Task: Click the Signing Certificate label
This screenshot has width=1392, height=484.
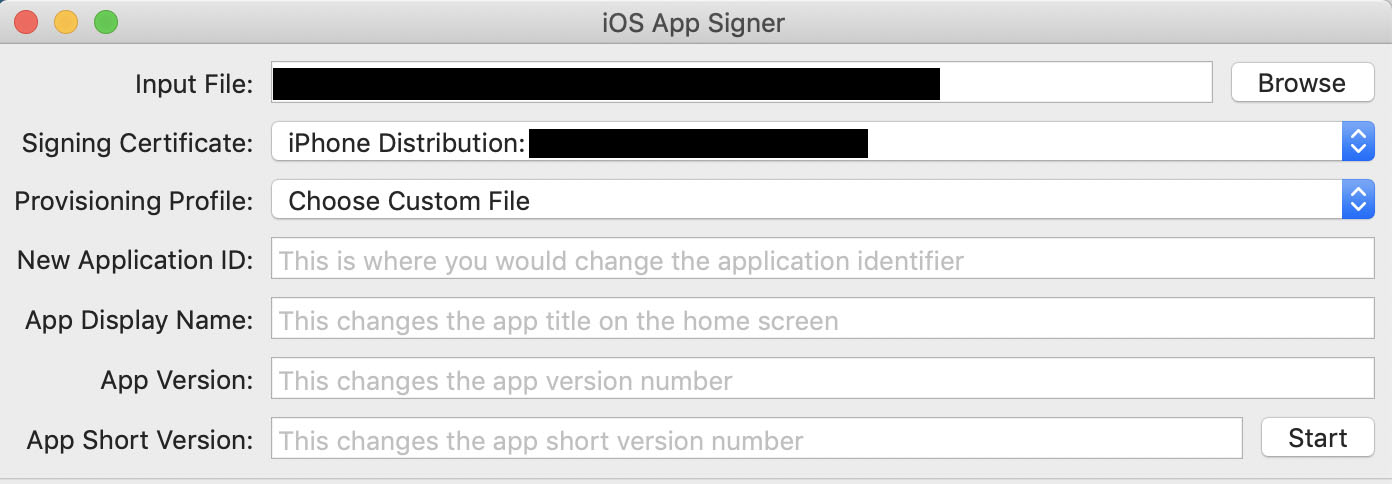Action: pos(138,143)
